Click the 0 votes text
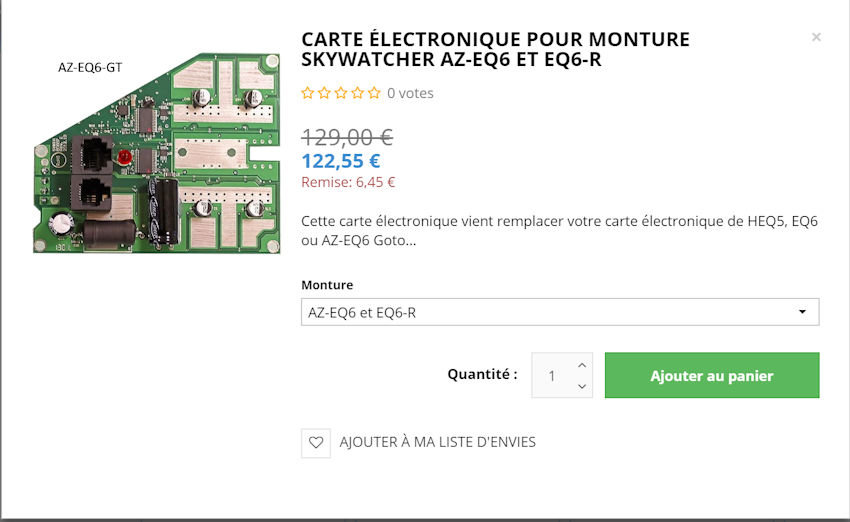The image size is (850, 522). point(410,93)
